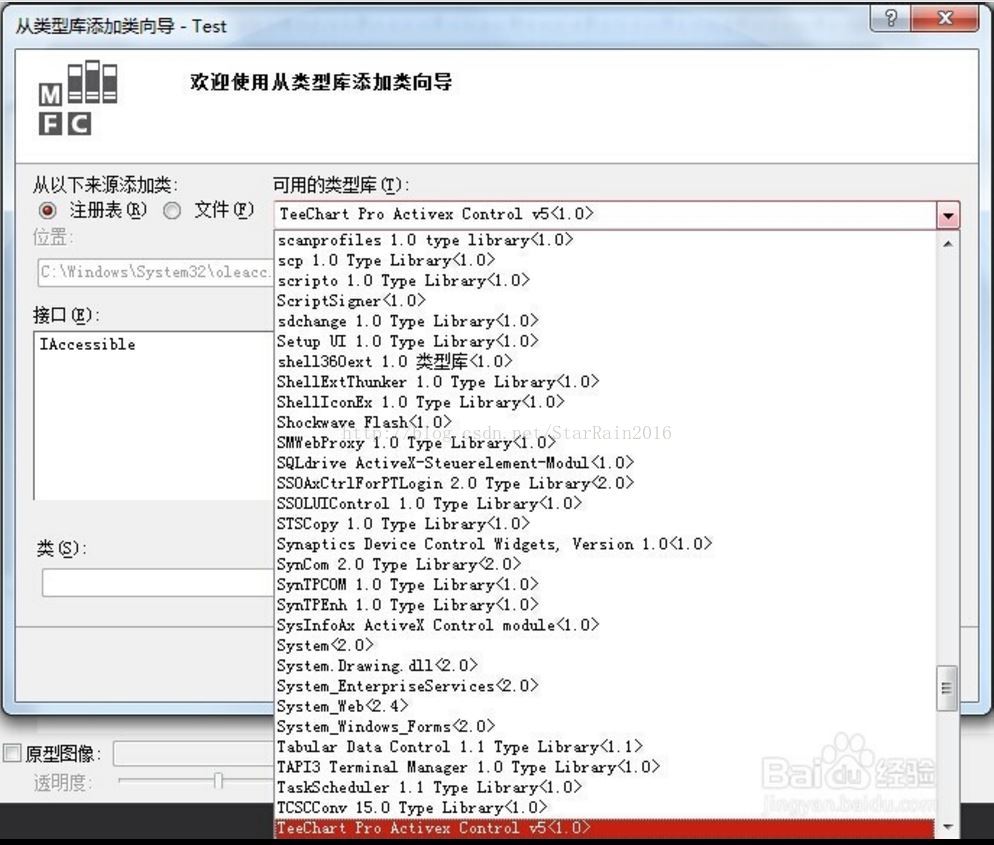Select SSOLUIControl 1.0 Type Library
Viewport: 994px width, 845px height.
pyautogui.click(x=605, y=503)
